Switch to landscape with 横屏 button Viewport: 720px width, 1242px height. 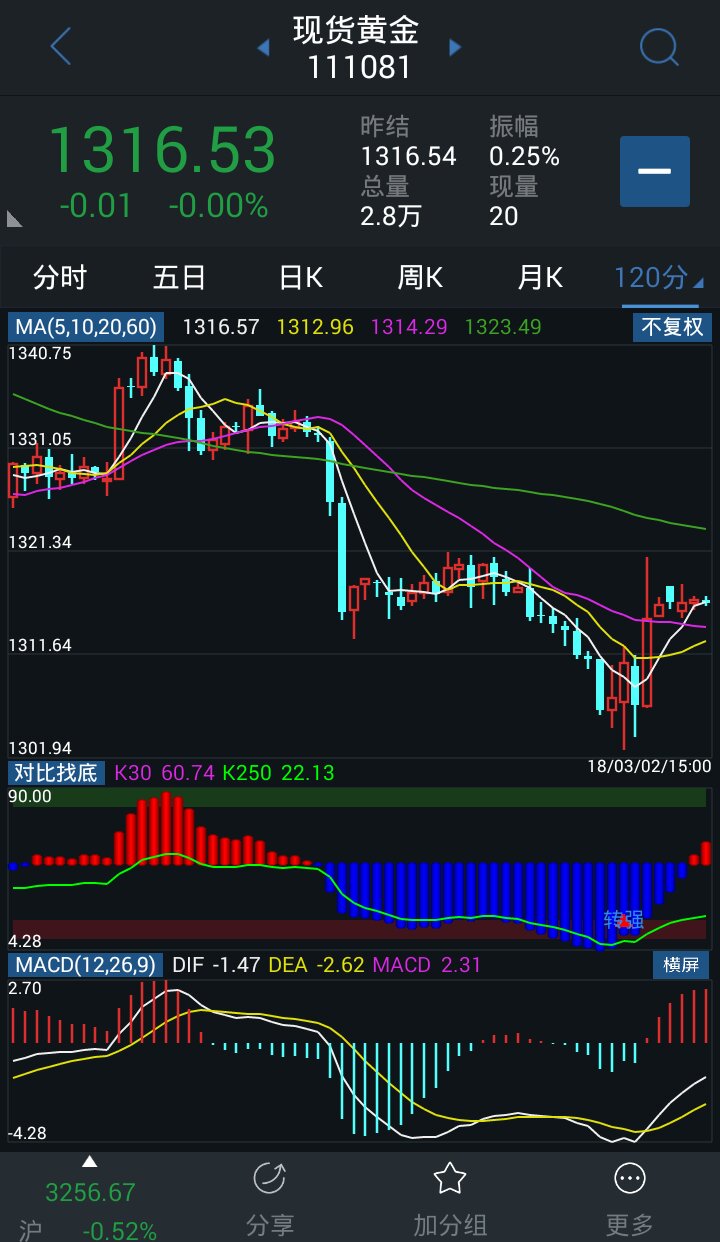[x=681, y=965]
